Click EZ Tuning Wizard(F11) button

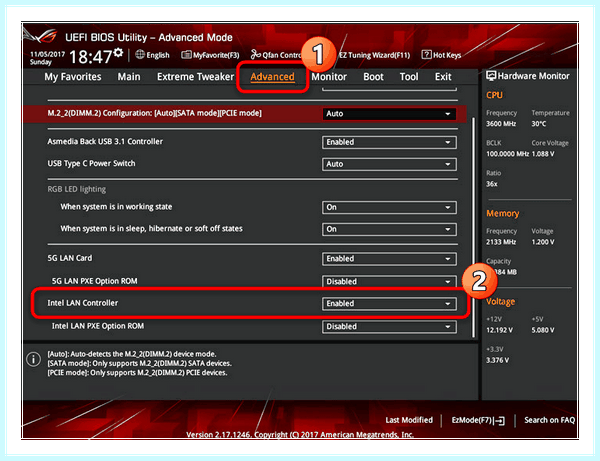[374, 55]
